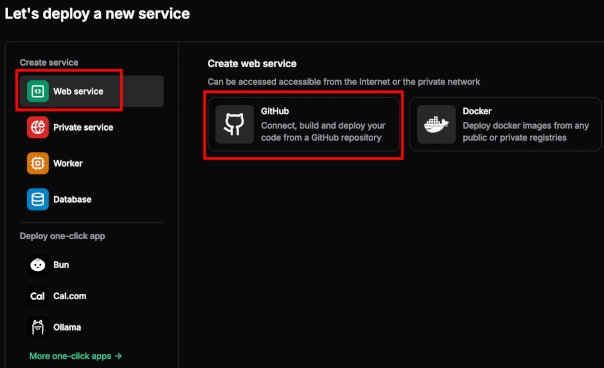Click the blue Database icon
This screenshot has width=604, height=368.
(38, 199)
